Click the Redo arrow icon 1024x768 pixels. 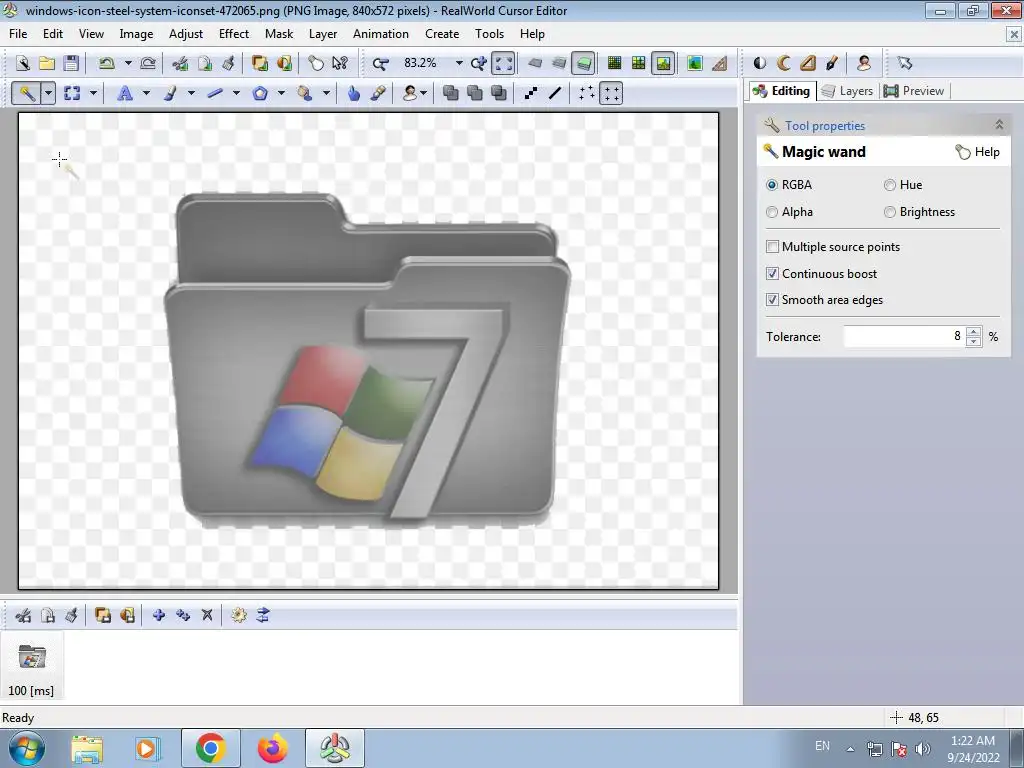[148, 63]
